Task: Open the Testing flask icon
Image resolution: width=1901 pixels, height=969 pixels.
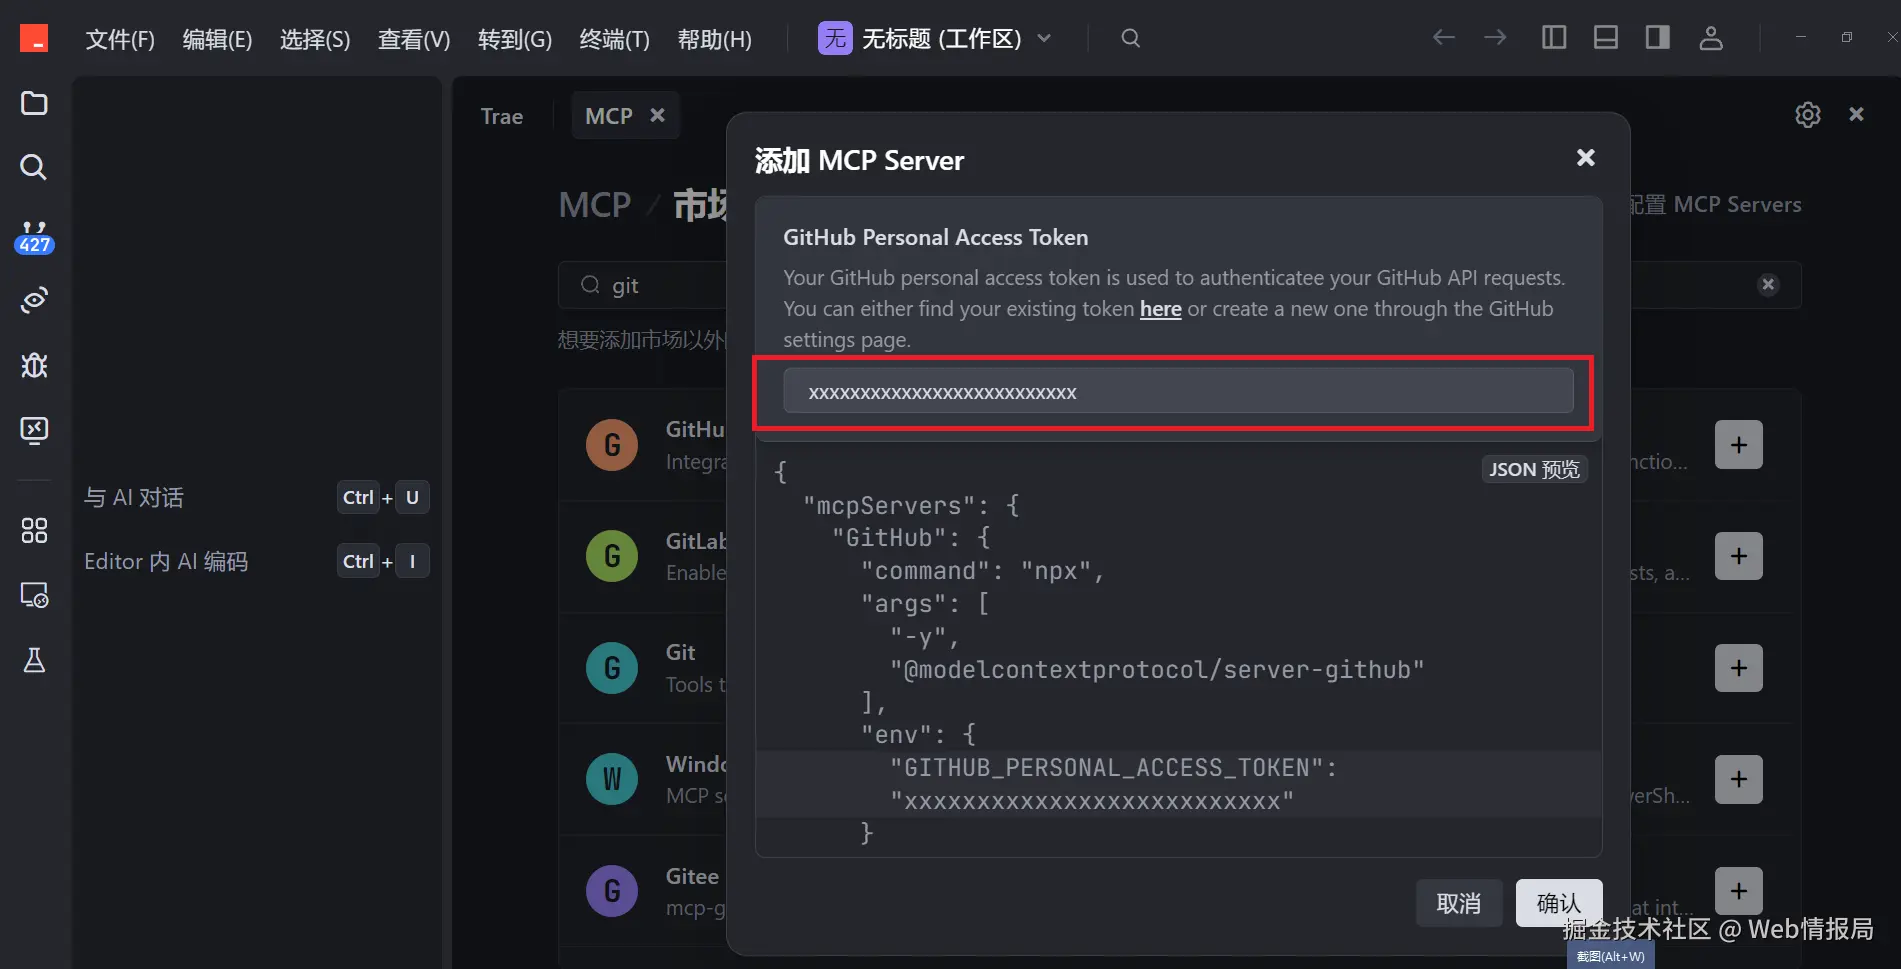Action: tap(34, 660)
